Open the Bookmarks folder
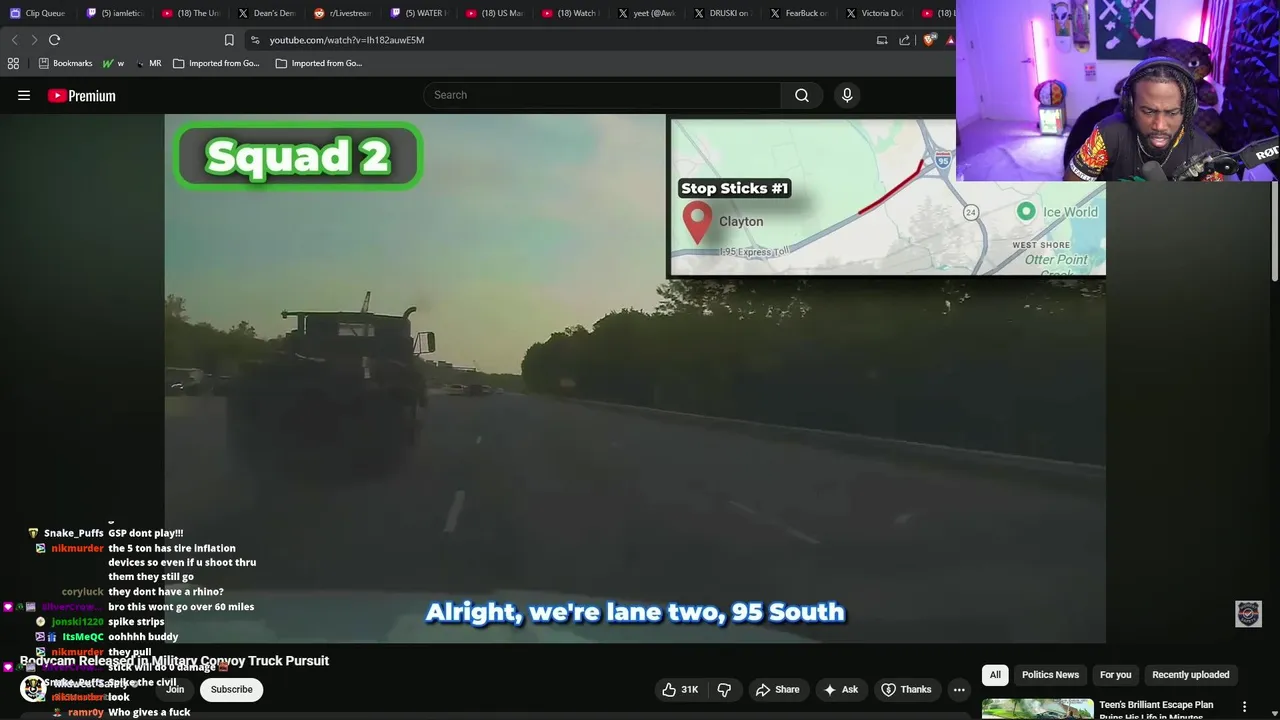 click(x=65, y=63)
